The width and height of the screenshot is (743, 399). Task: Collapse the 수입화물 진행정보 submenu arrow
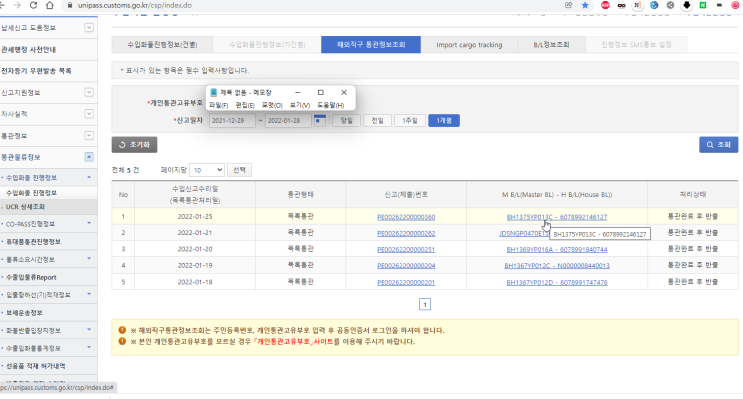tap(89, 177)
